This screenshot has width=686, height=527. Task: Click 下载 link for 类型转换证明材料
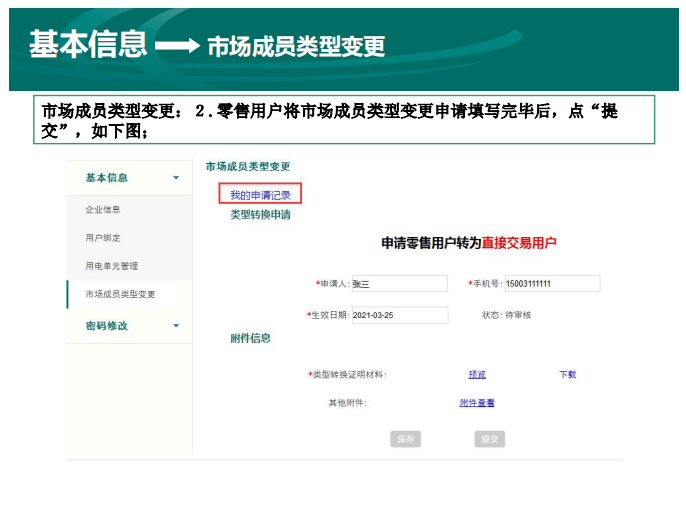click(x=567, y=375)
